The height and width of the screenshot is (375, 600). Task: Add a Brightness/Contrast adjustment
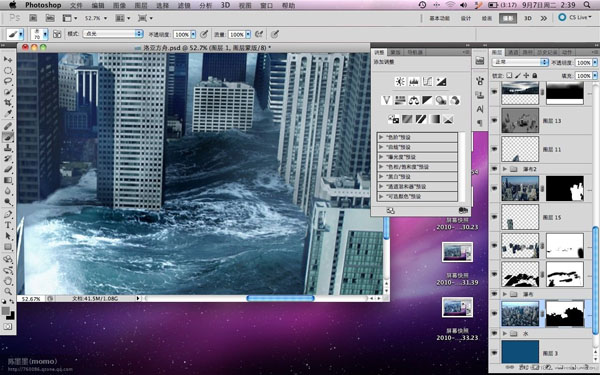click(400, 82)
